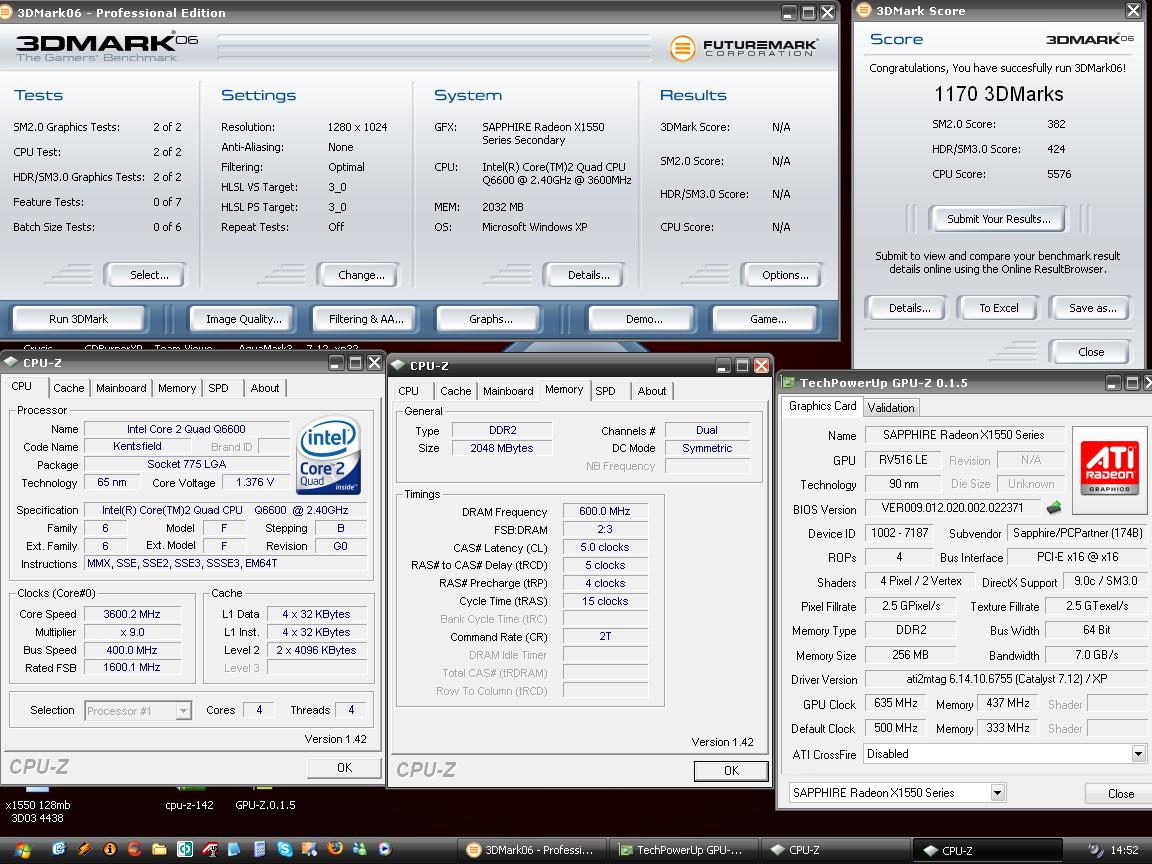Open Skype from the quick launch bar

pos(285,849)
